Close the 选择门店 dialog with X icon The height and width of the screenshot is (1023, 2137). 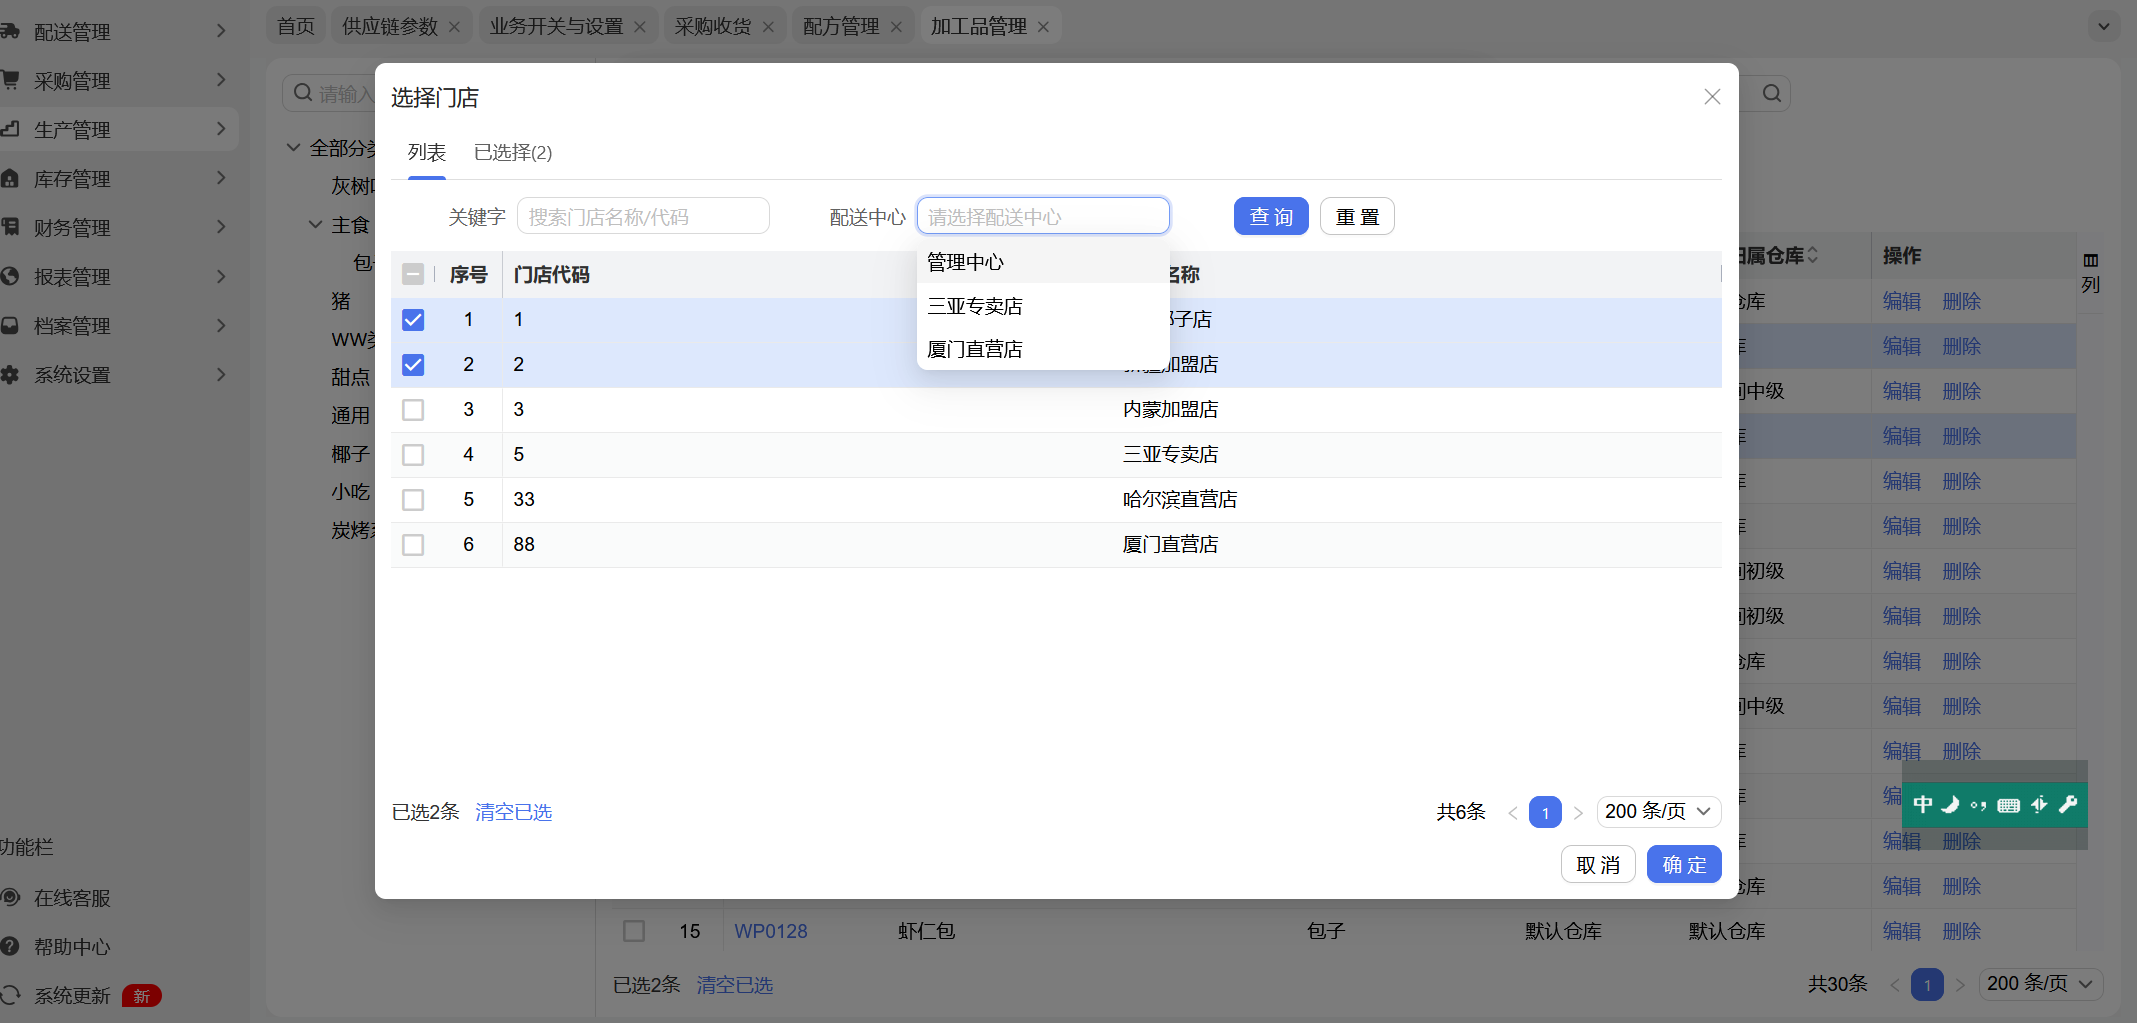(1712, 97)
